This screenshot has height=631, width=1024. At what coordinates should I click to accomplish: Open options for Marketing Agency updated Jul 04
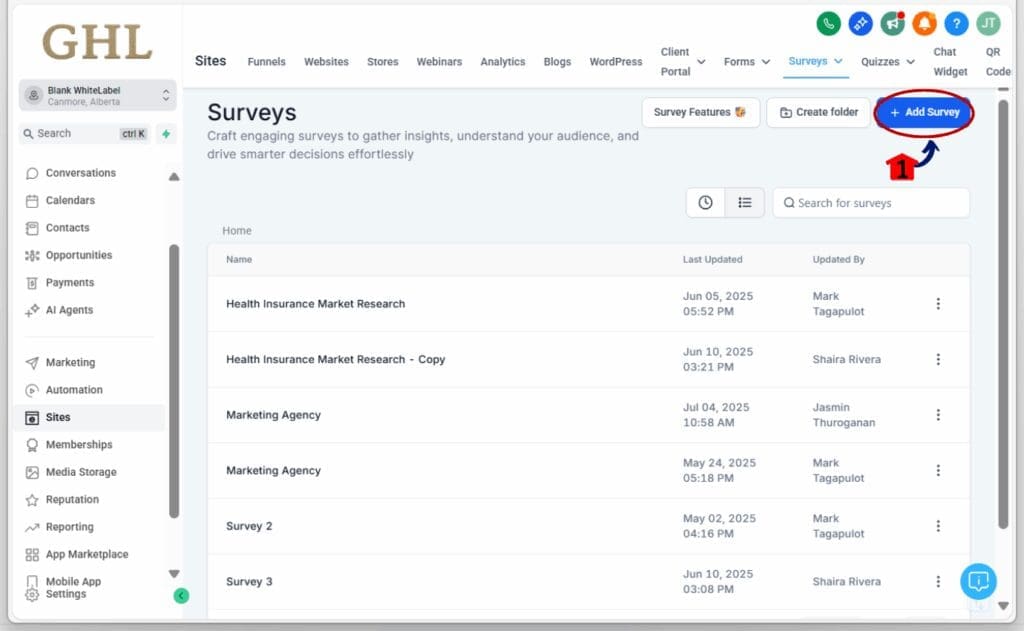coord(938,415)
